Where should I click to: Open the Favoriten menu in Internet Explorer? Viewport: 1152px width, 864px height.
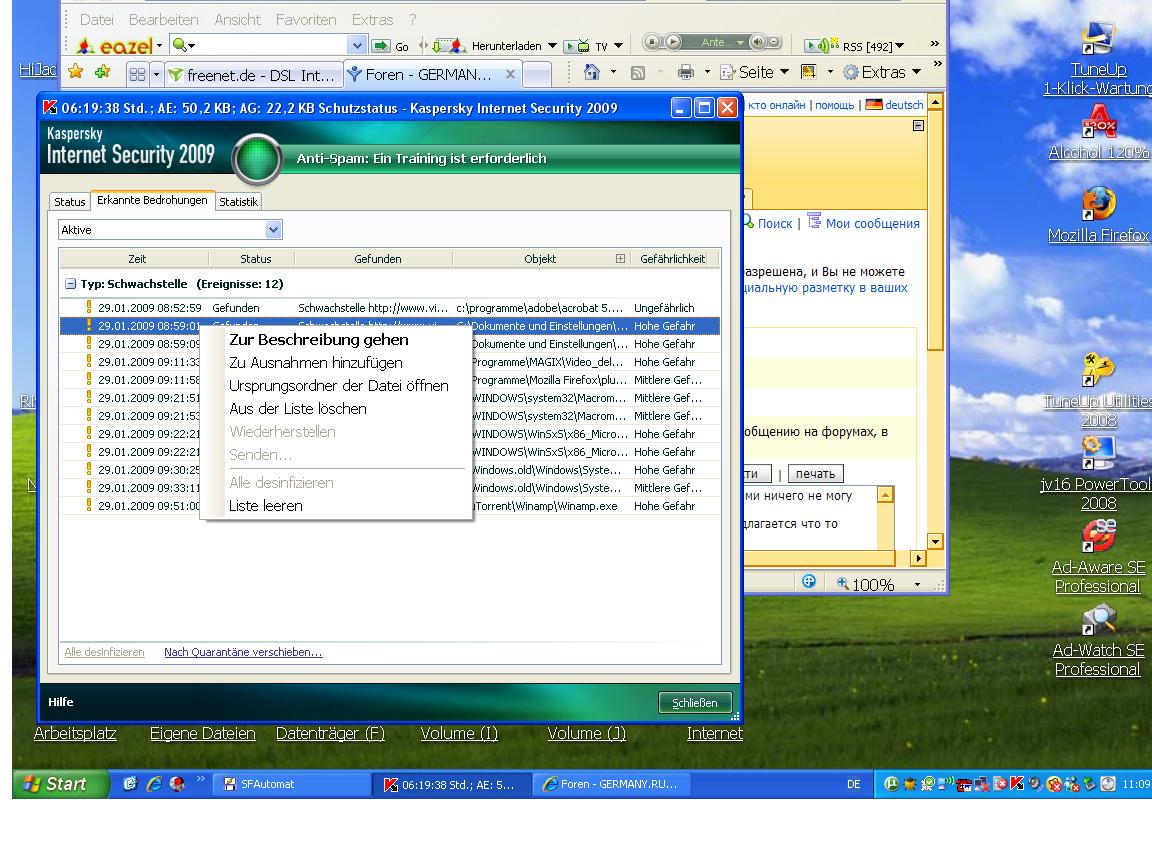[x=306, y=20]
